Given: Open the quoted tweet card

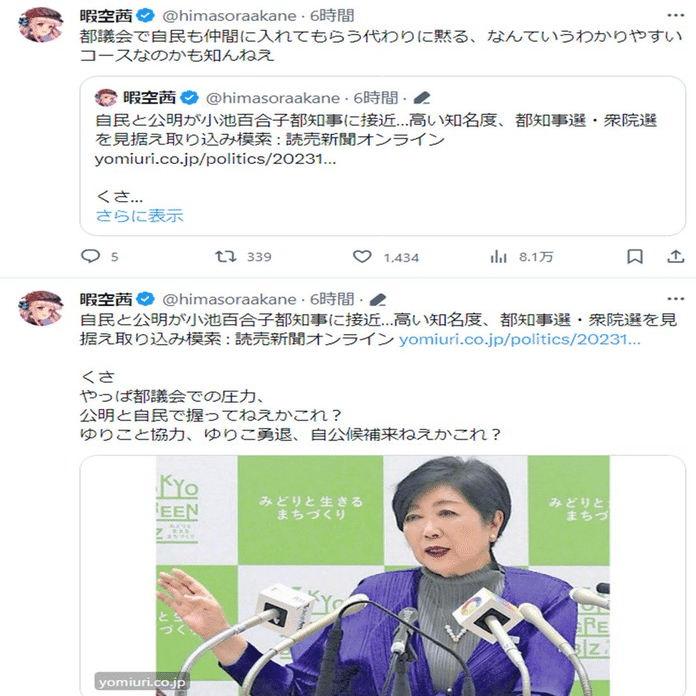Looking at the screenshot, I should coord(383,156).
